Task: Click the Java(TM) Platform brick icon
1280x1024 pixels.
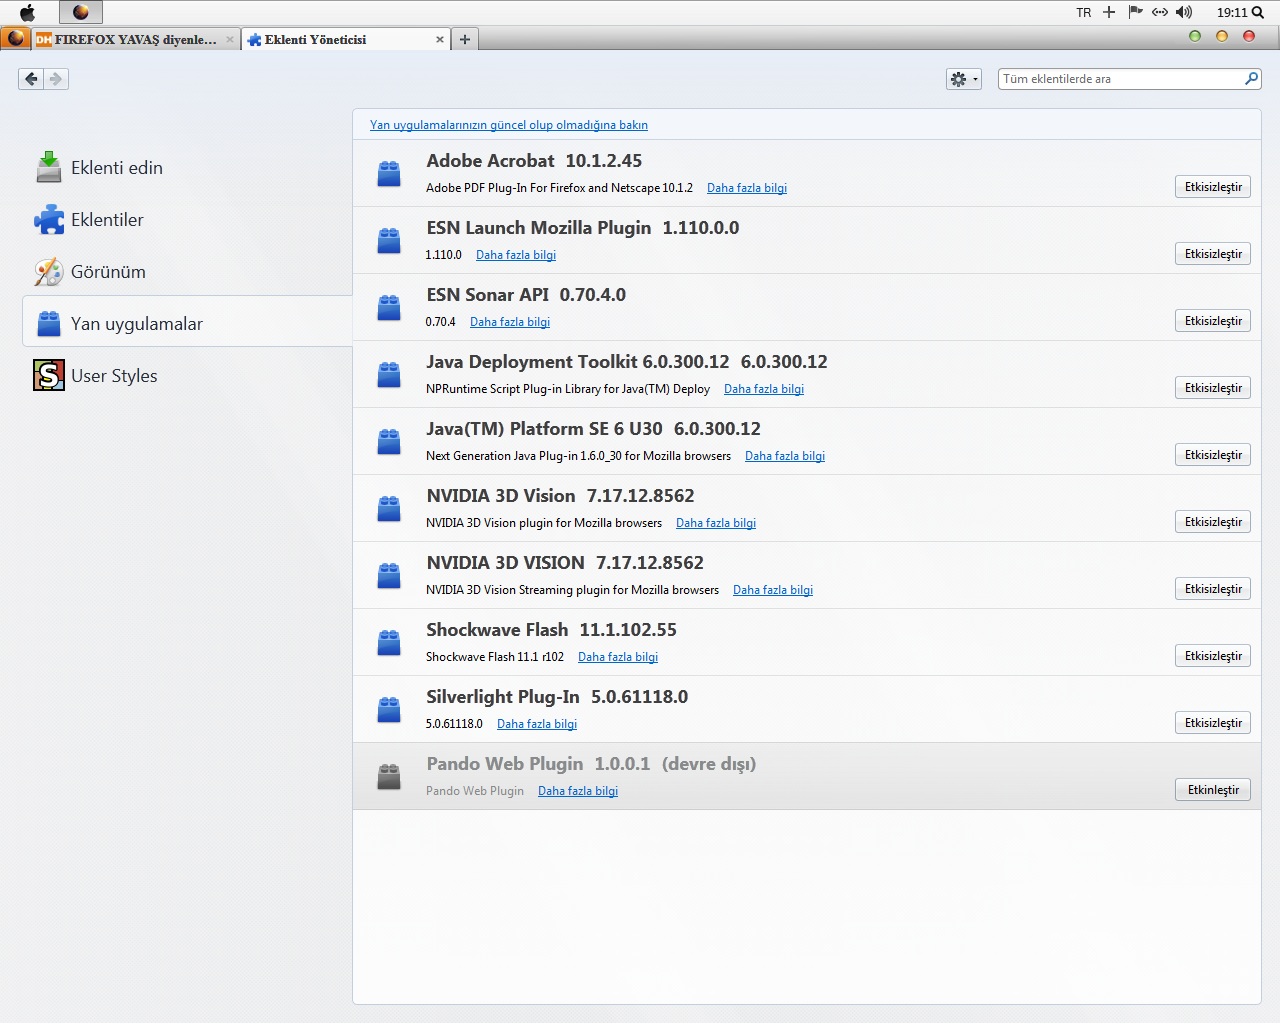Action: (x=389, y=442)
